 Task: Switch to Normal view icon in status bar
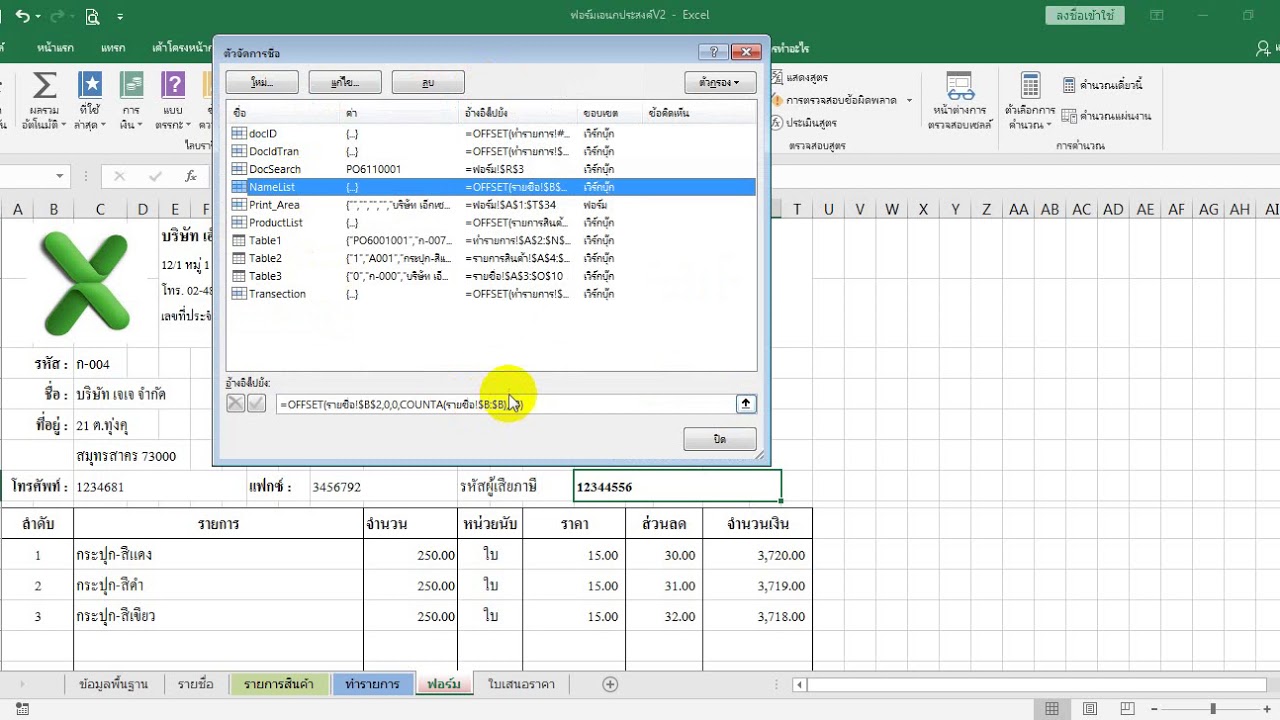tap(1052, 709)
